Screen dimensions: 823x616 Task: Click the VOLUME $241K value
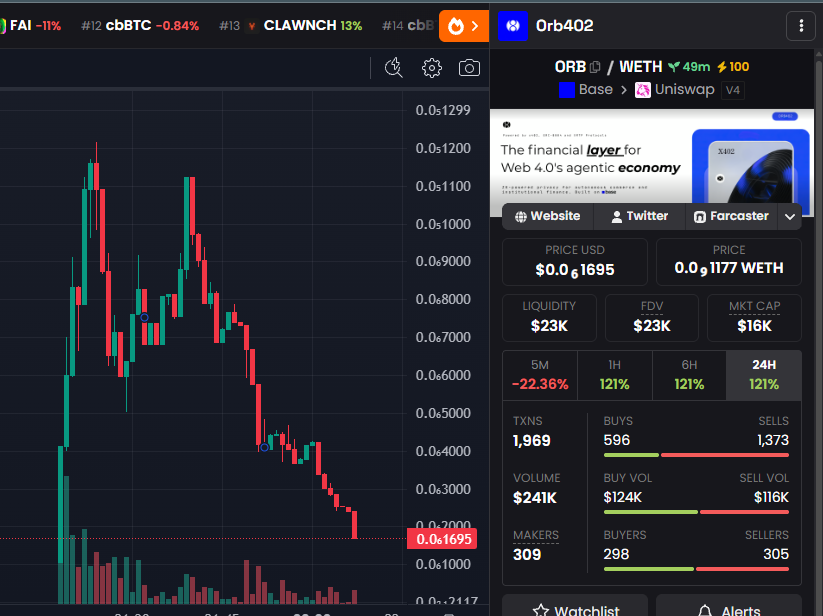(534, 498)
